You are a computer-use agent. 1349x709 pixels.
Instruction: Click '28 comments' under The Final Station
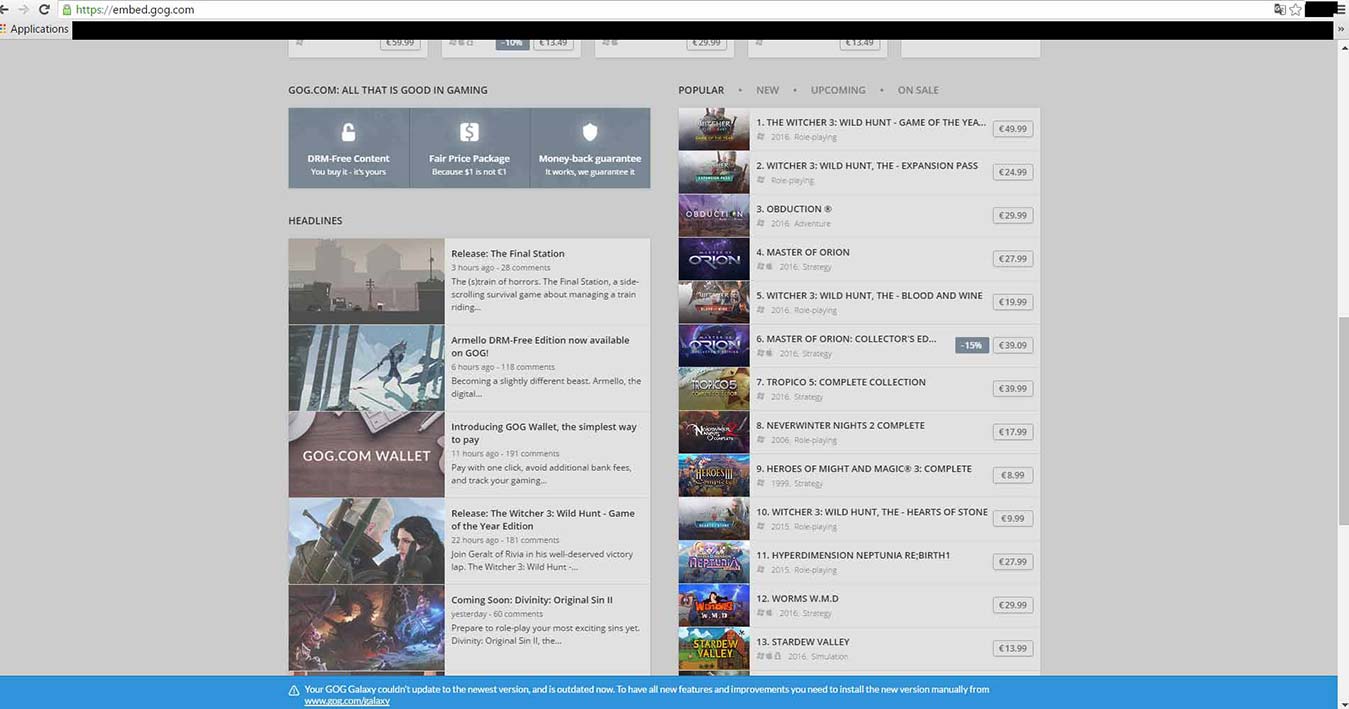526,268
